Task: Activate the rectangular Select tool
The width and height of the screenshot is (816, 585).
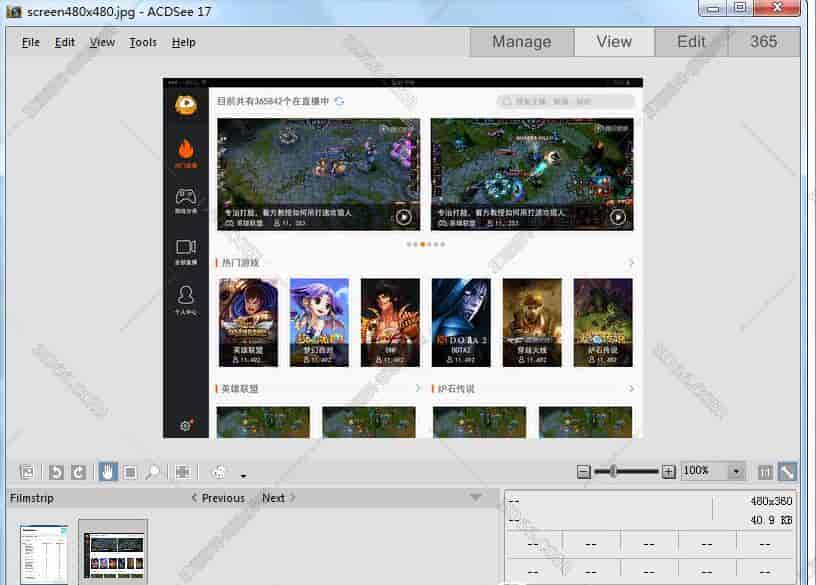Action: click(x=129, y=472)
